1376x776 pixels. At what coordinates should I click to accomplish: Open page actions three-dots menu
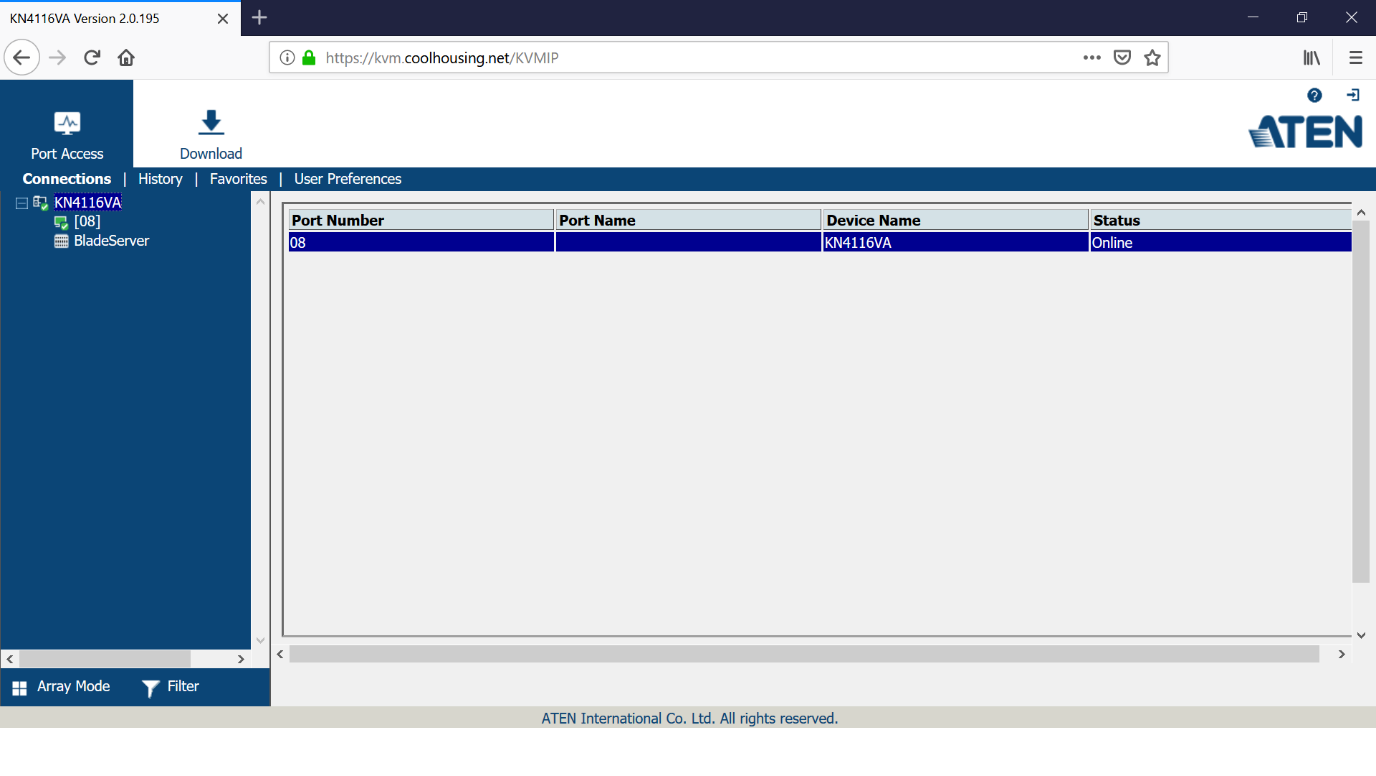tap(1092, 58)
